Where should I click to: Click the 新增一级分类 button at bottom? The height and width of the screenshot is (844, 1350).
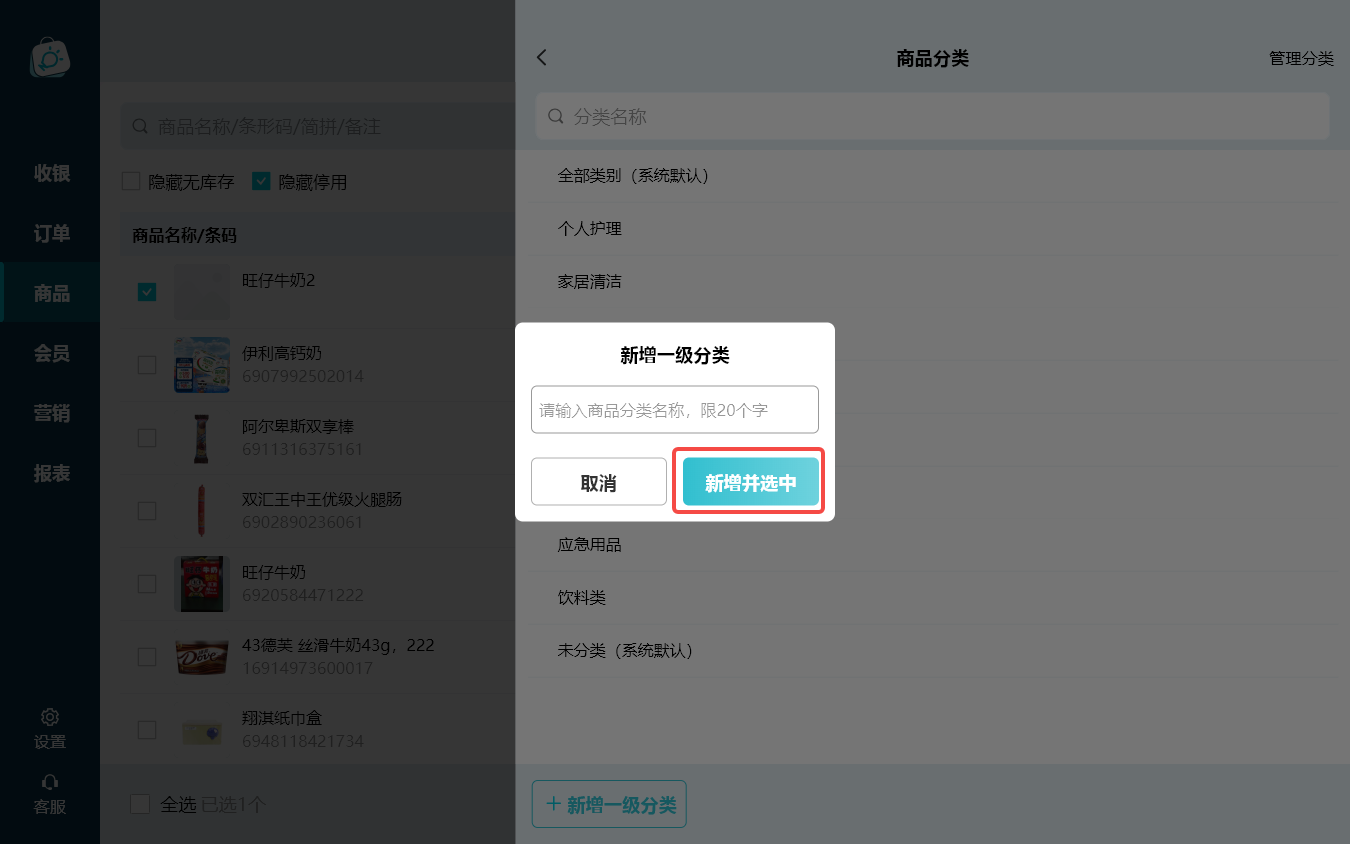click(x=609, y=804)
